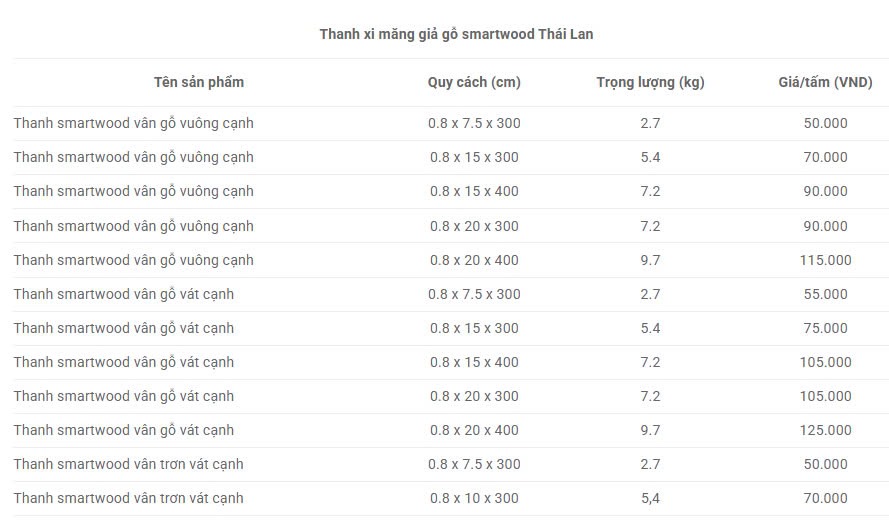
Task: Click the weight value written as "5,4"
Action: click(x=650, y=498)
